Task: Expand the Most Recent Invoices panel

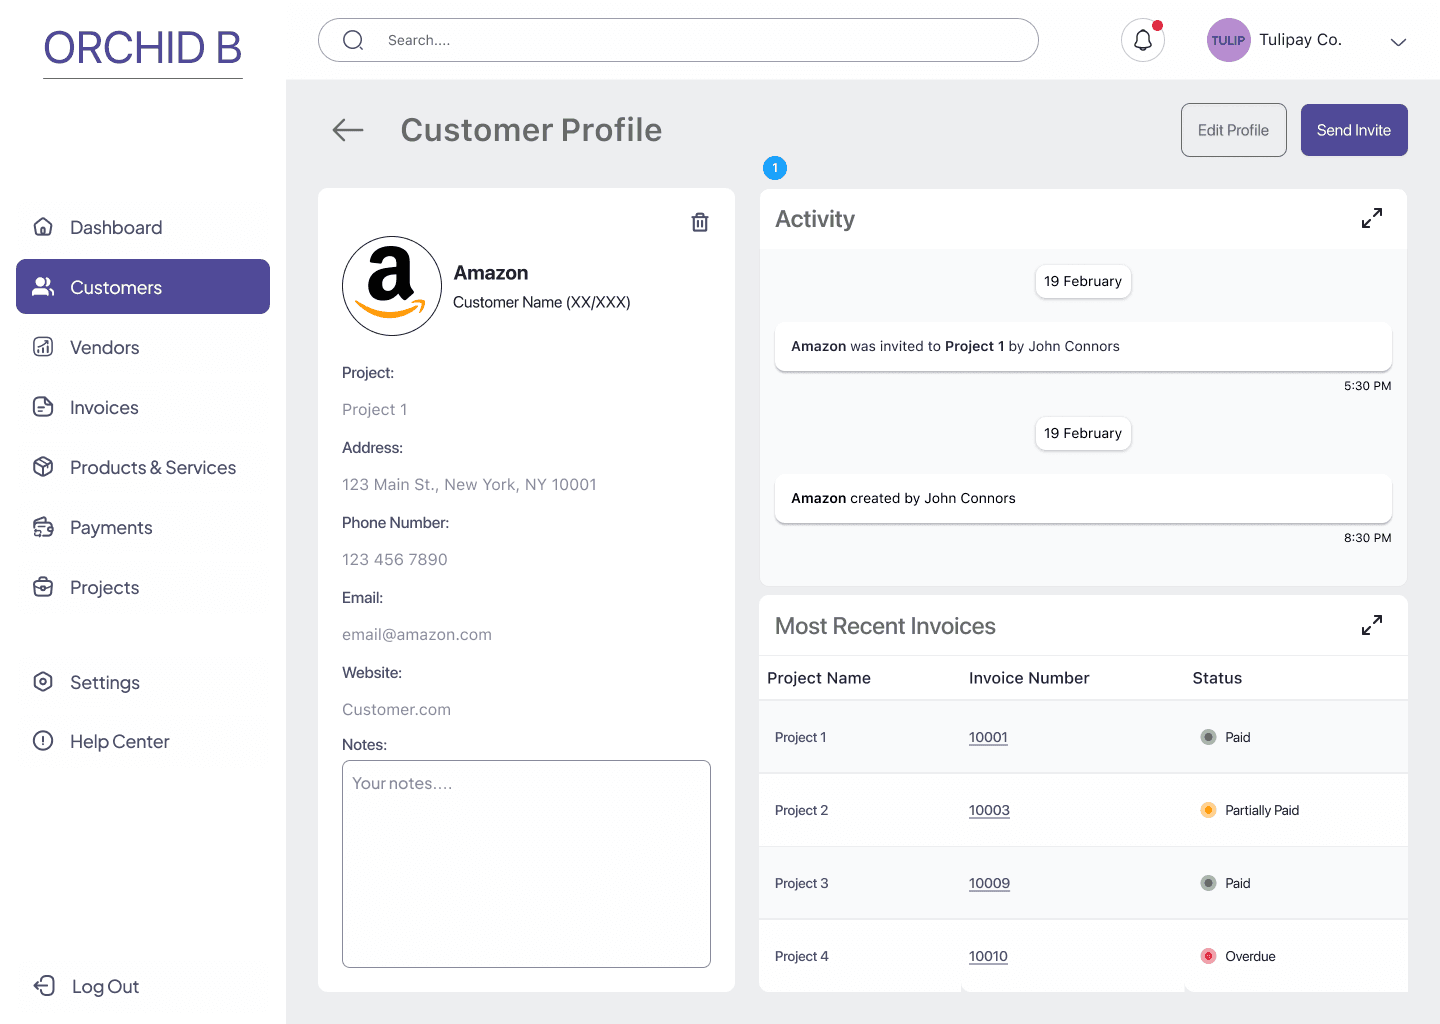Action: tap(1372, 625)
